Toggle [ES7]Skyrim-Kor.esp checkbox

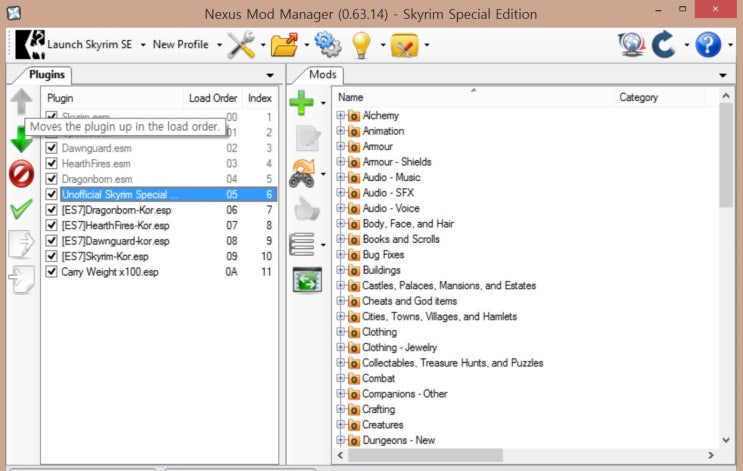click(52, 256)
